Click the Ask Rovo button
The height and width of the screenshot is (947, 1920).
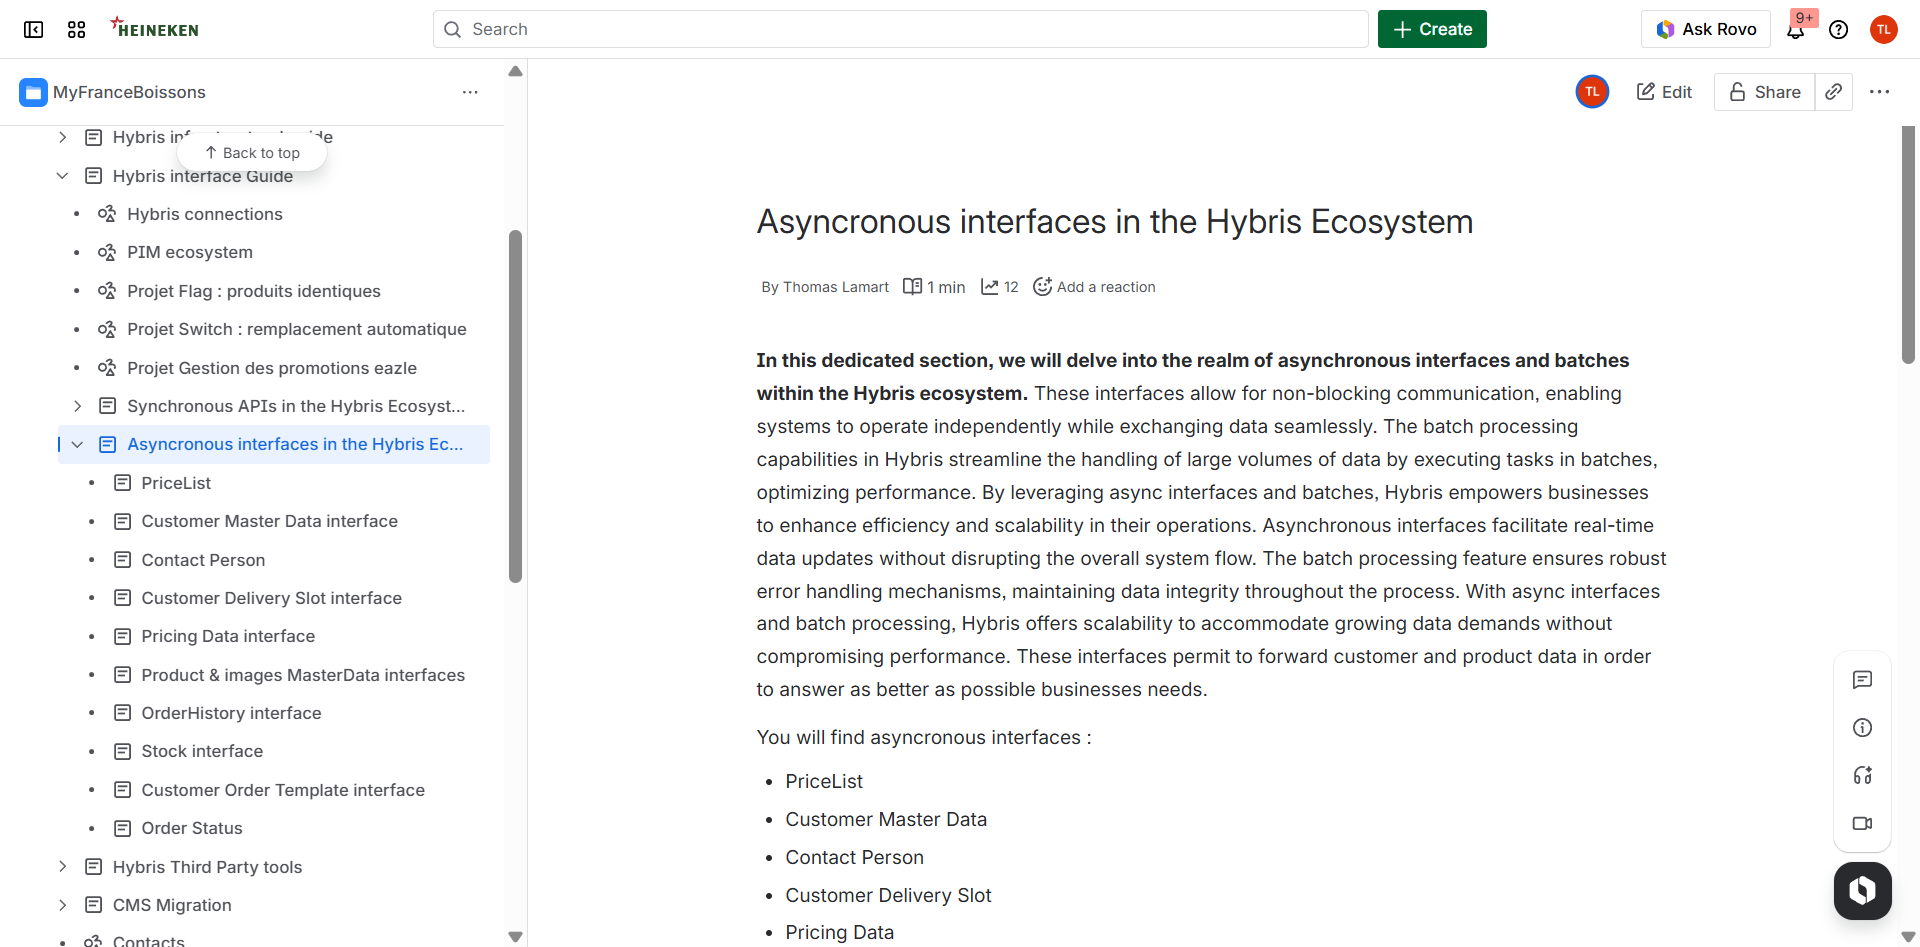click(1706, 29)
